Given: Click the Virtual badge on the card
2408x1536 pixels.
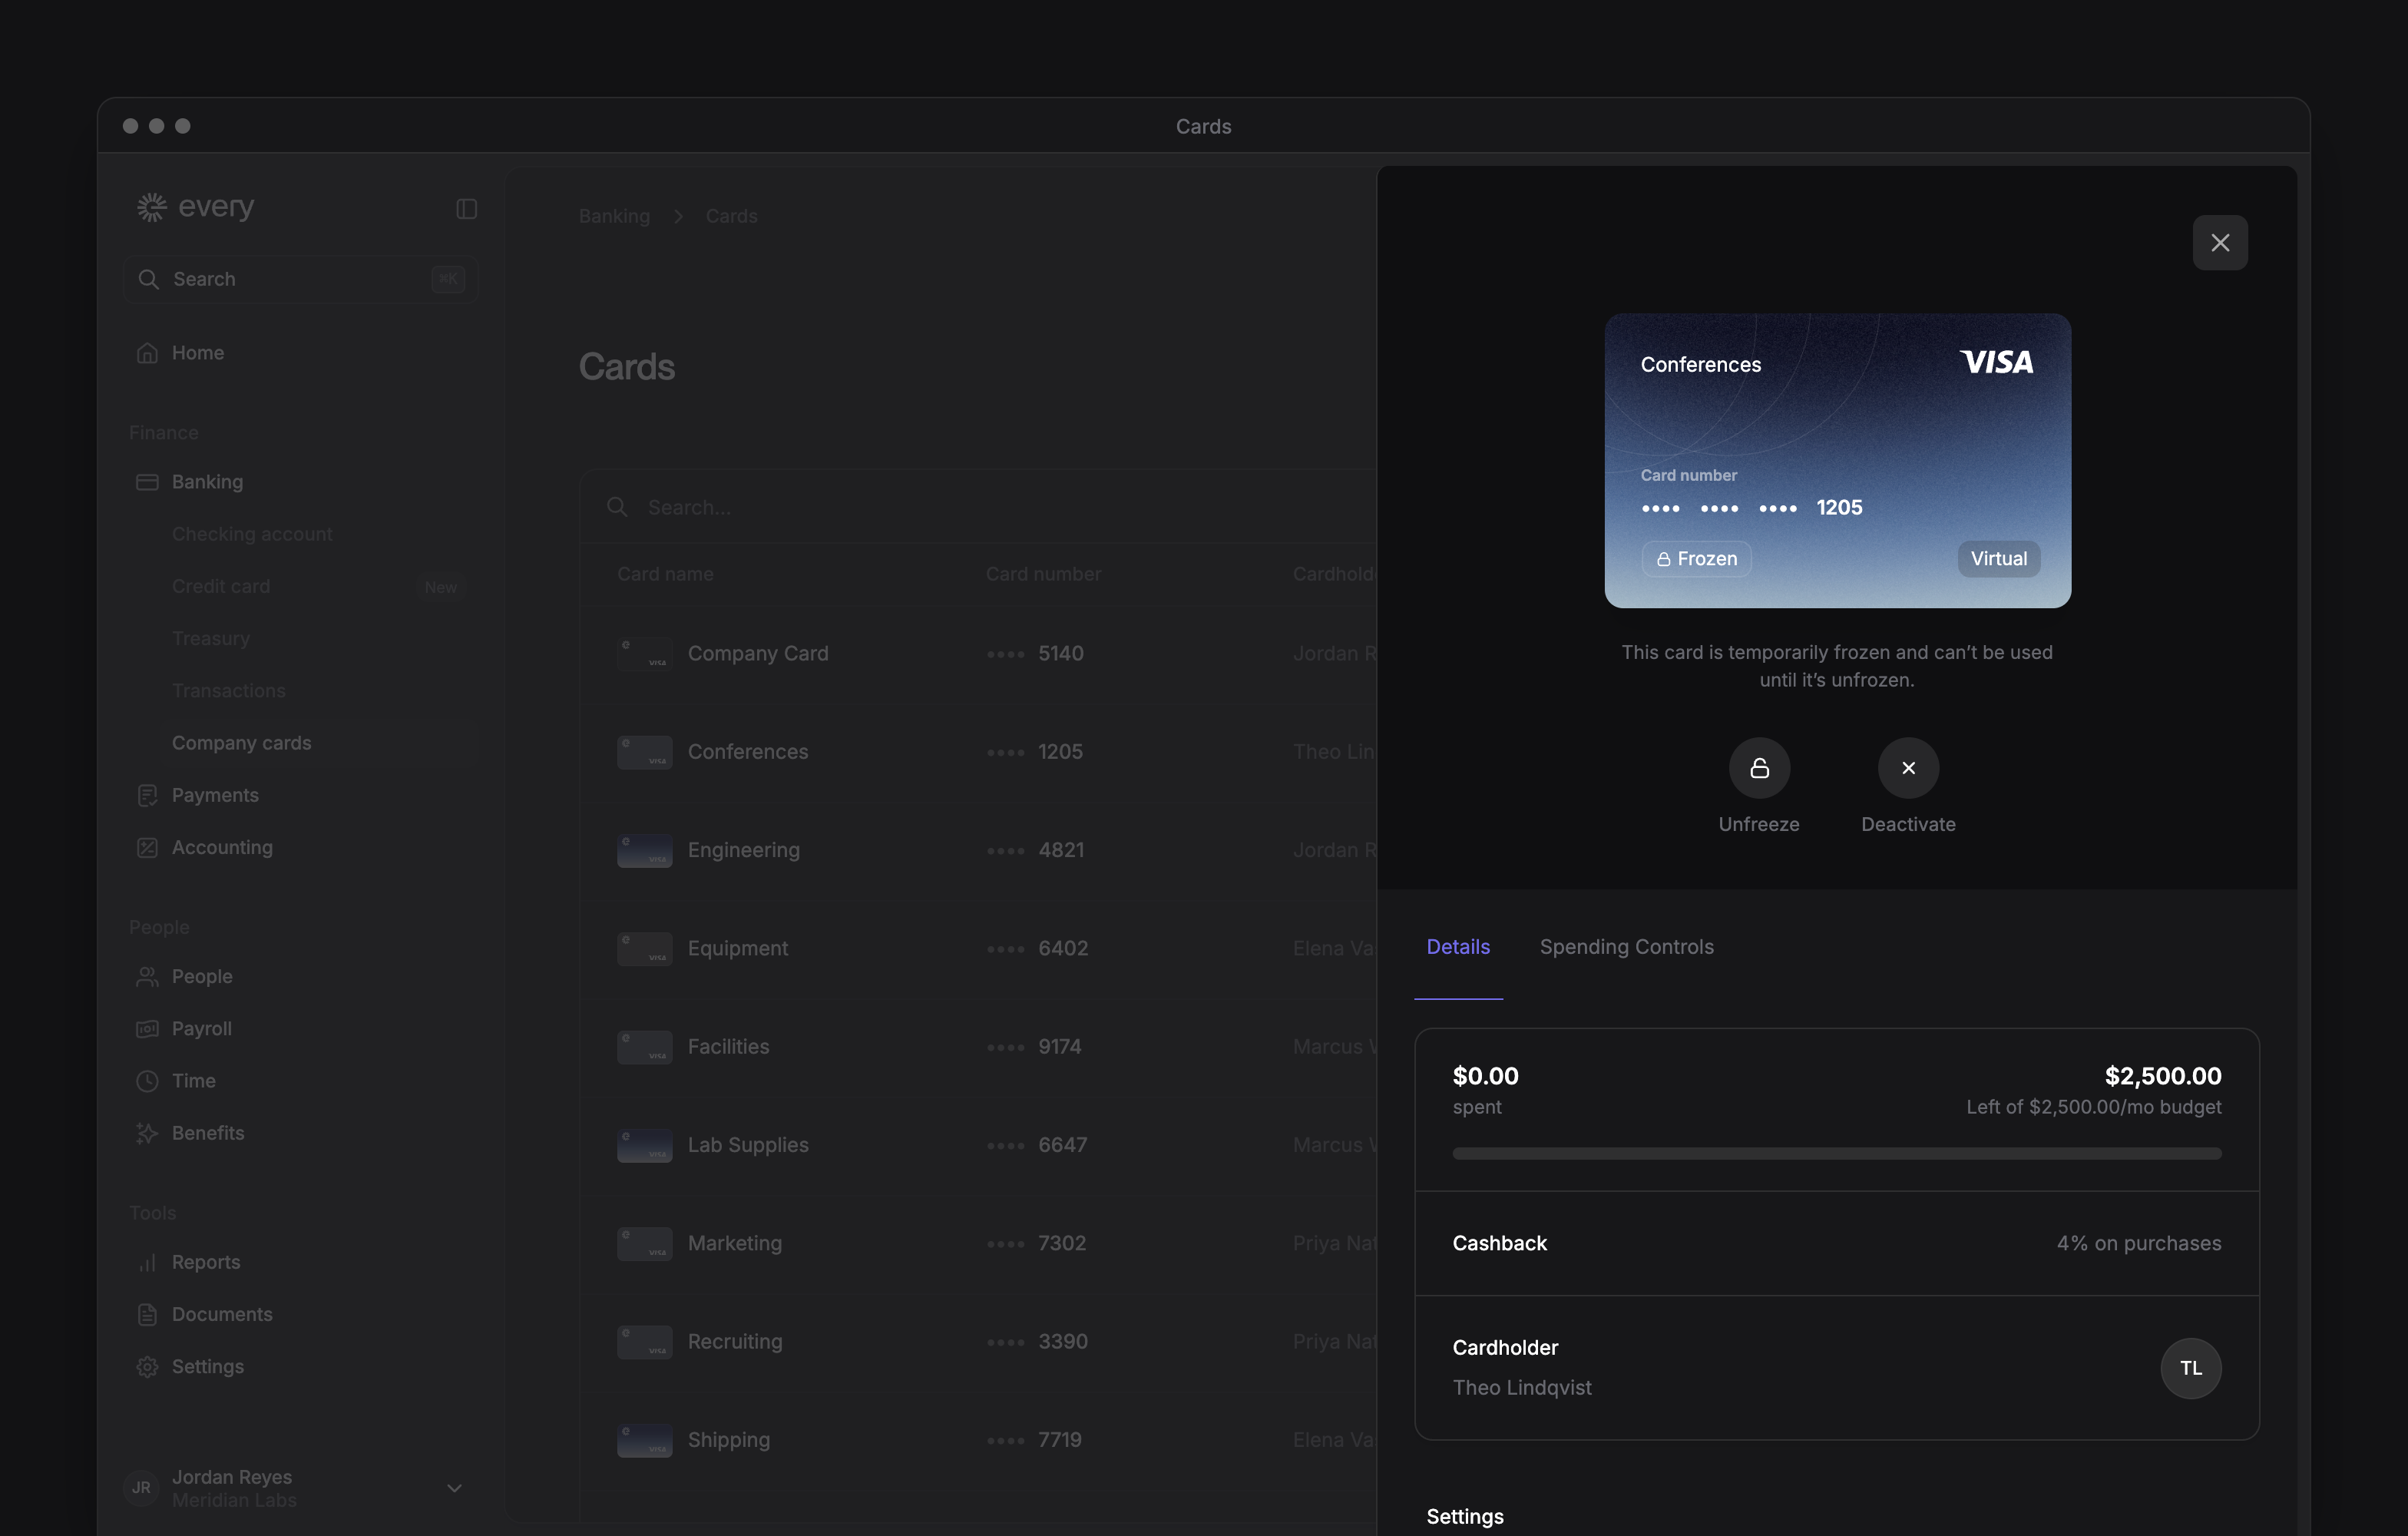Looking at the screenshot, I should click(1998, 559).
